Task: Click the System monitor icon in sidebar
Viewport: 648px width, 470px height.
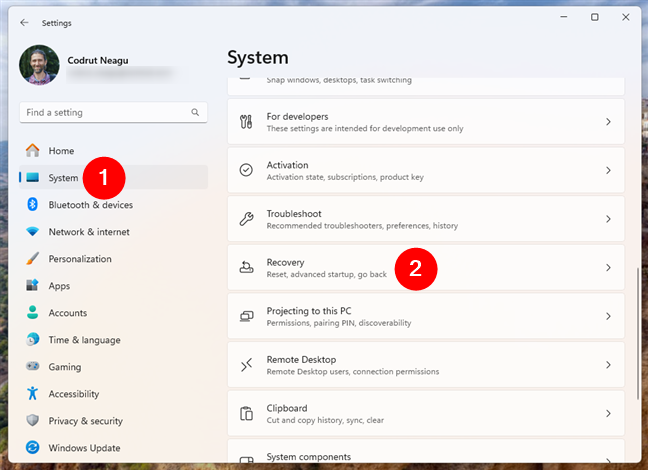Action: pos(33,178)
